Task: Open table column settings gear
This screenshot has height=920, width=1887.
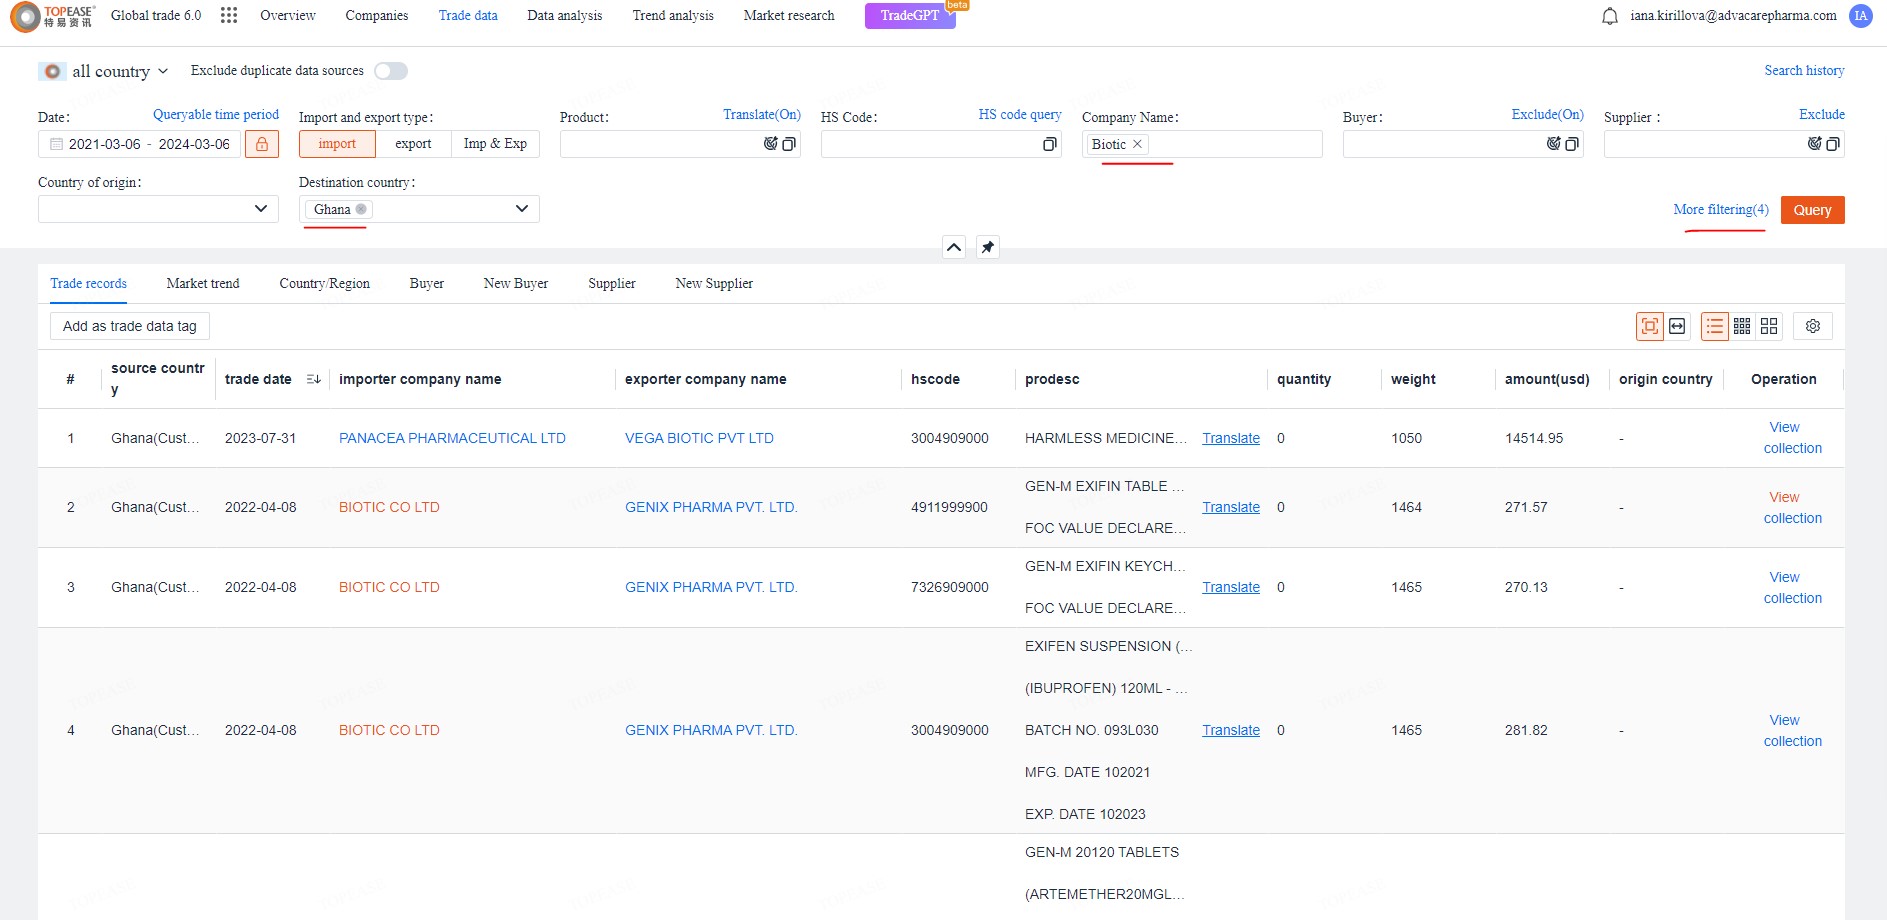Action: (x=1813, y=326)
